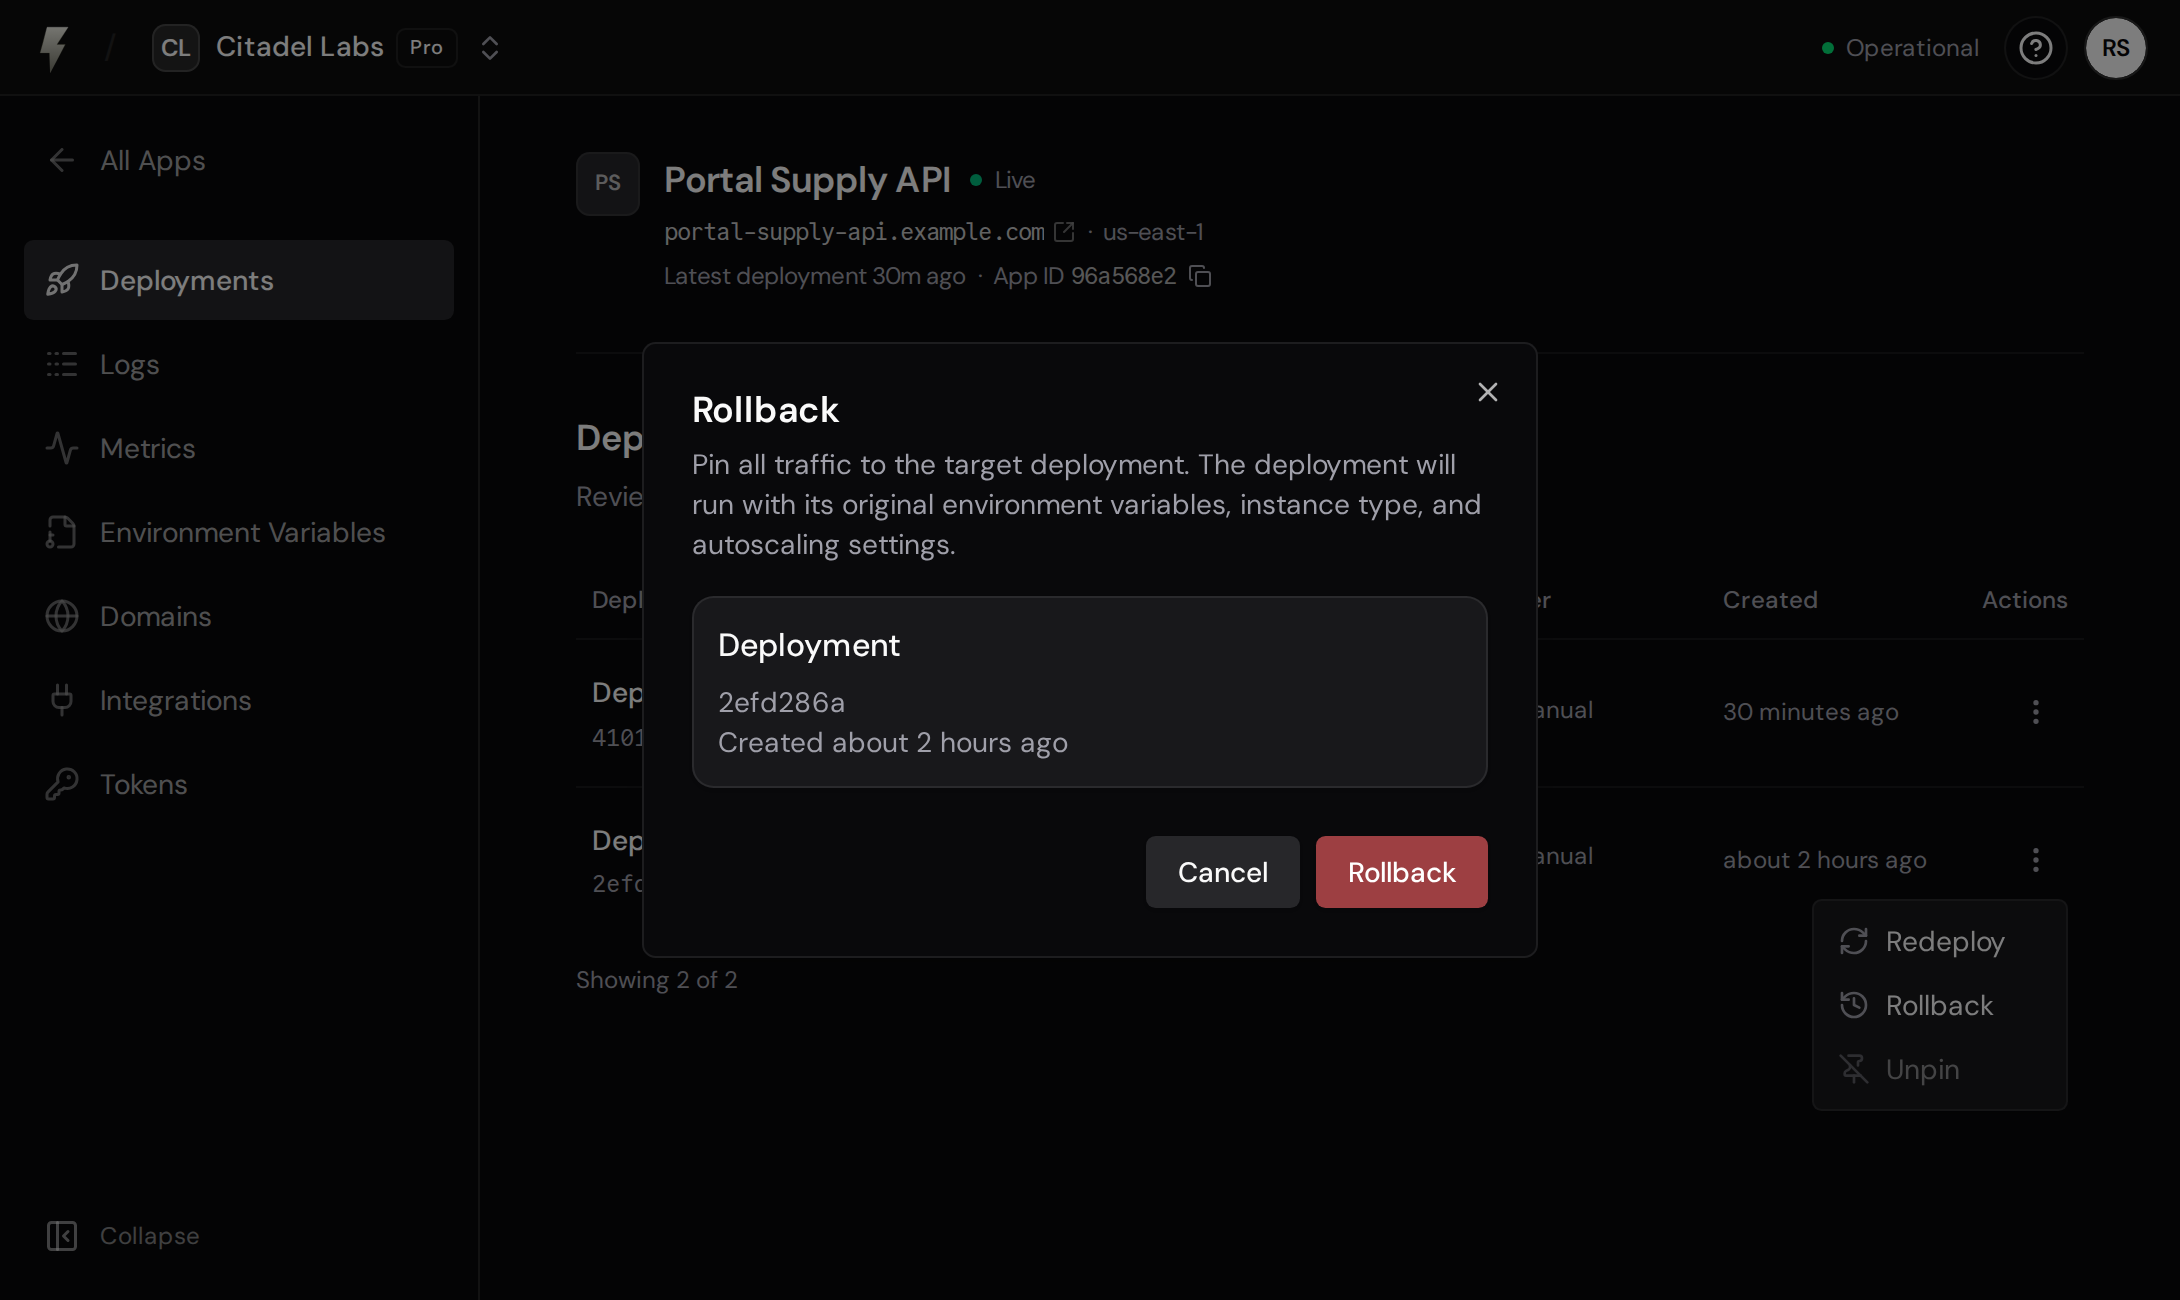Click the back arrow icon beside All Apps
Viewport: 2180px width, 1300px height.
tap(62, 160)
